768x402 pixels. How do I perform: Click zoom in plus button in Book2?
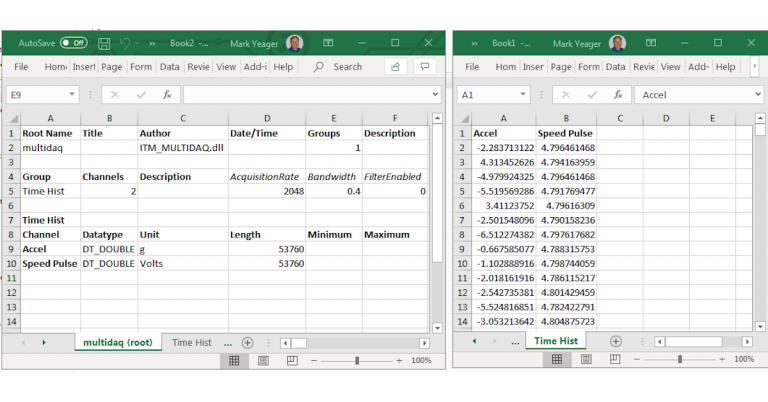point(400,361)
